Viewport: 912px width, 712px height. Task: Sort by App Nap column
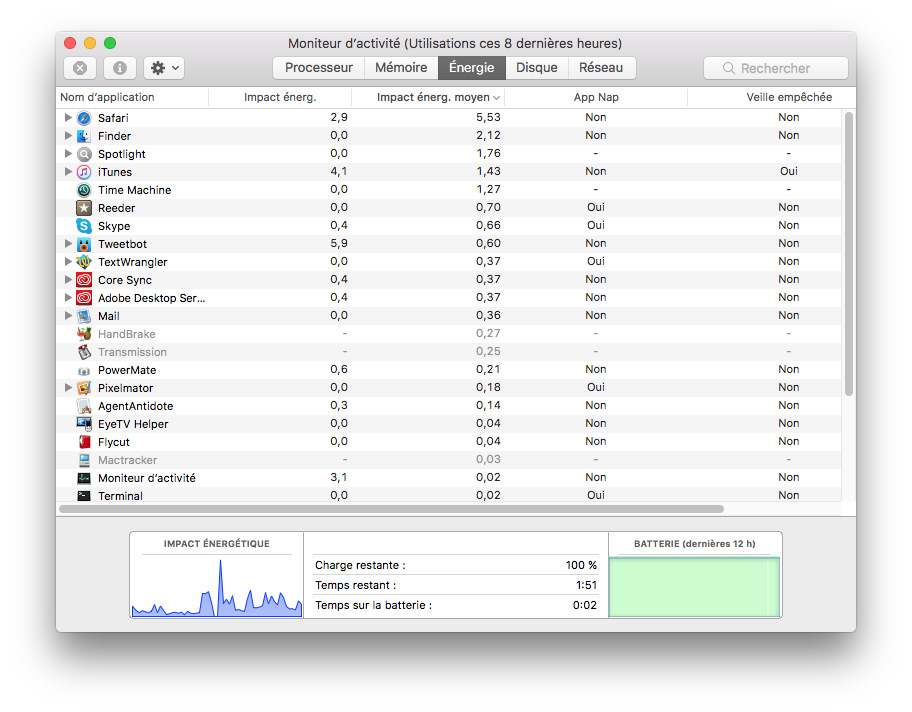(x=596, y=97)
